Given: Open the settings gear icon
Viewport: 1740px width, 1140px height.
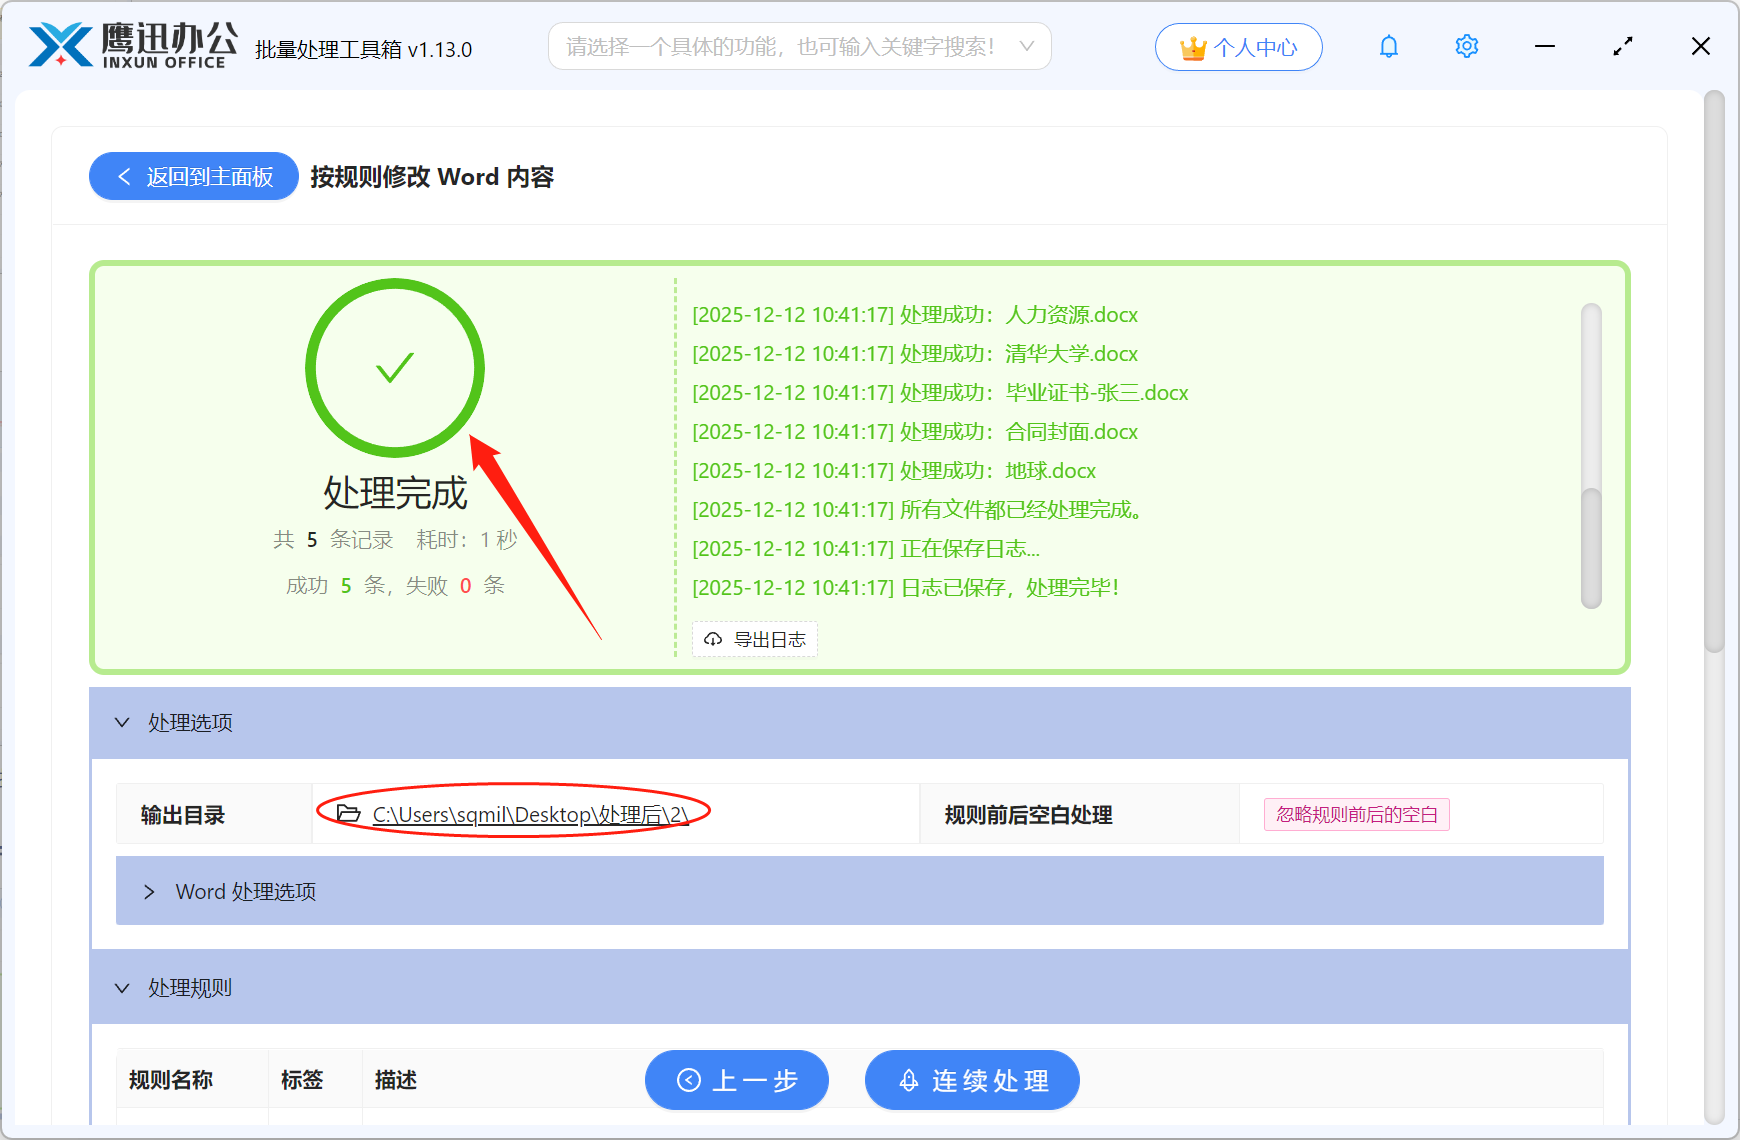Looking at the screenshot, I should point(1466,46).
